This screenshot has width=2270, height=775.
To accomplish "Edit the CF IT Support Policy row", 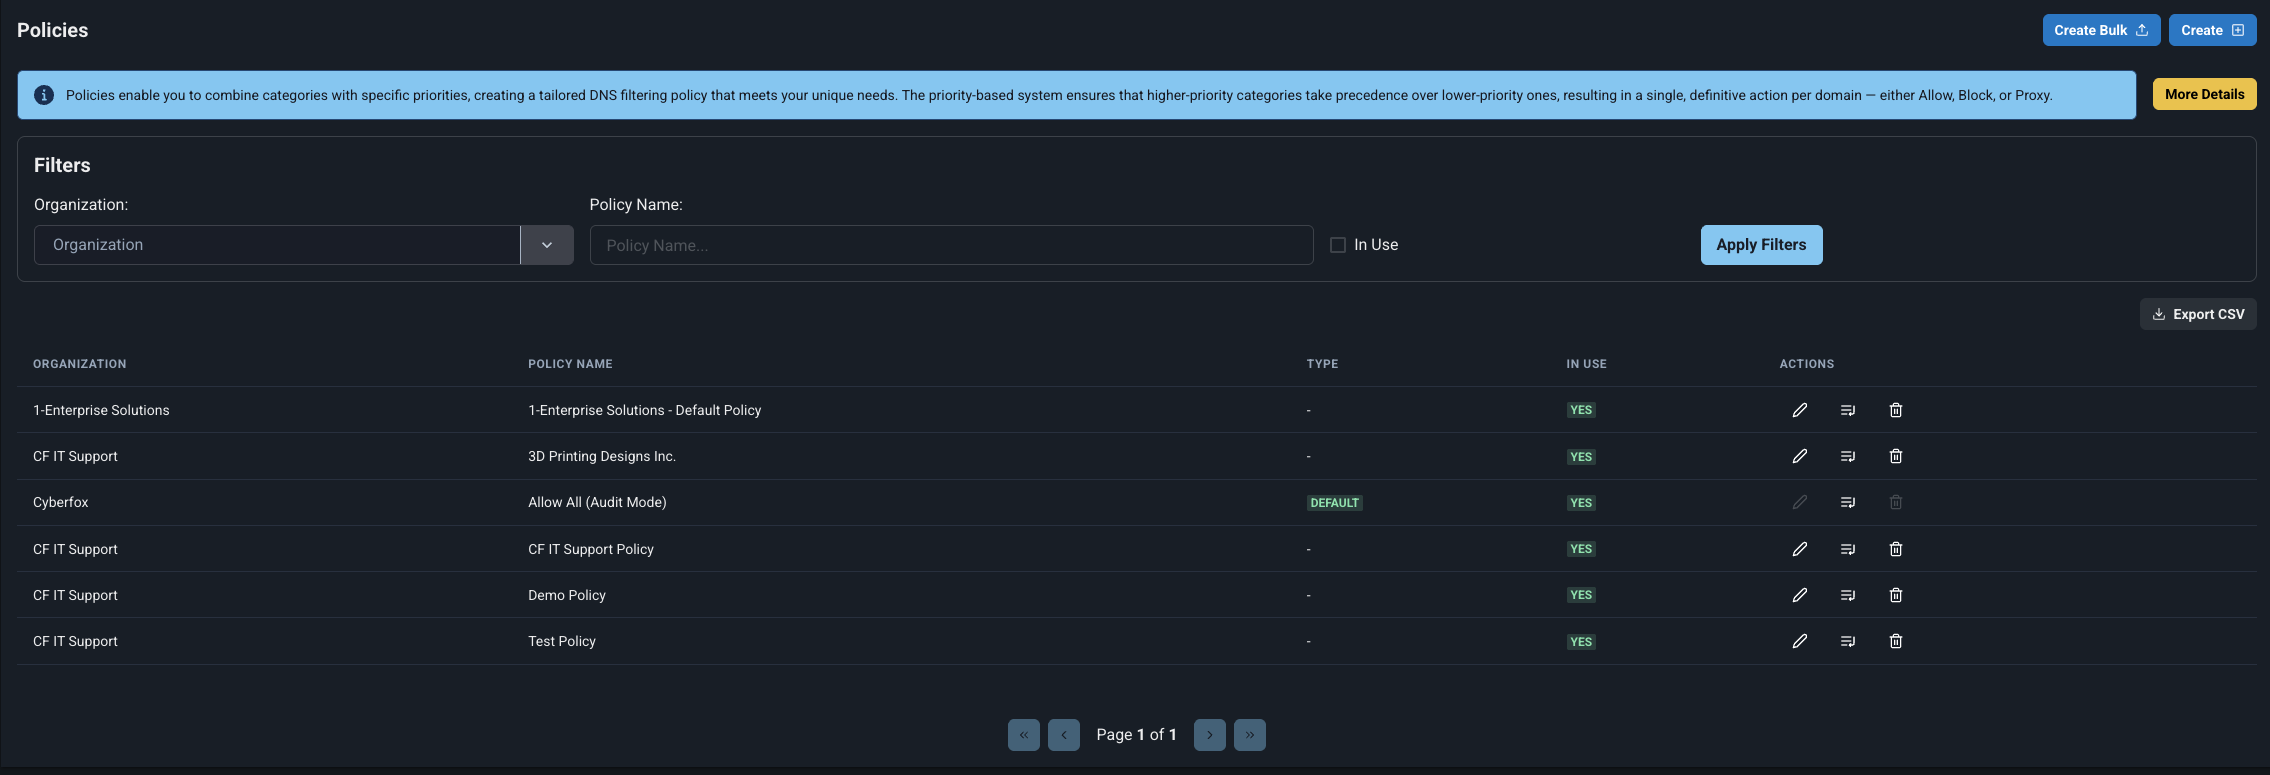I will 1799,549.
